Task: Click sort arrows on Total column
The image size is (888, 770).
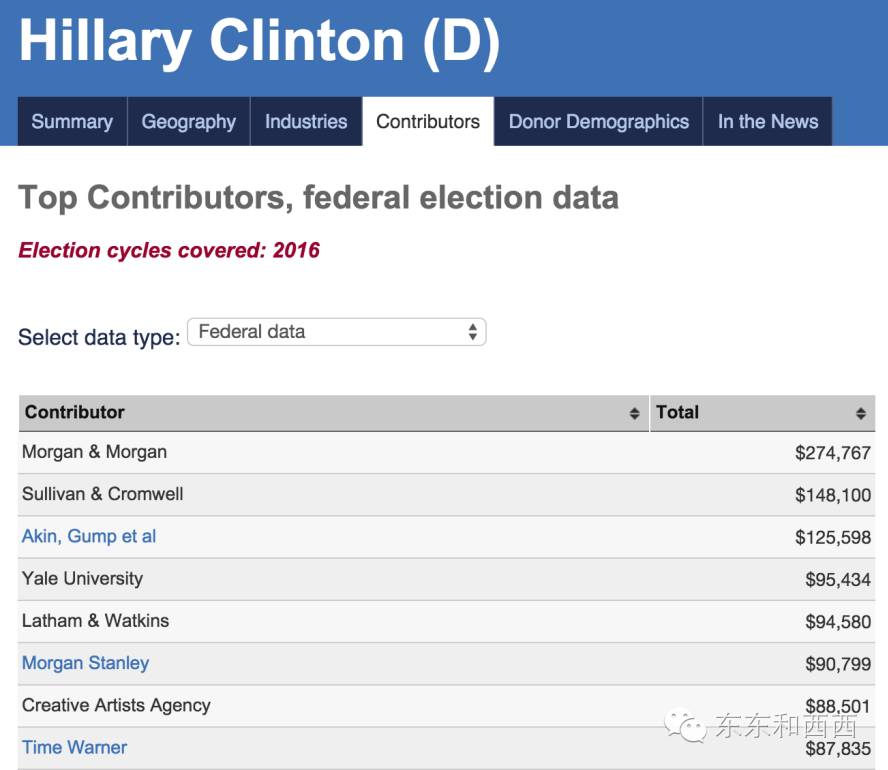Action: coord(861,414)
